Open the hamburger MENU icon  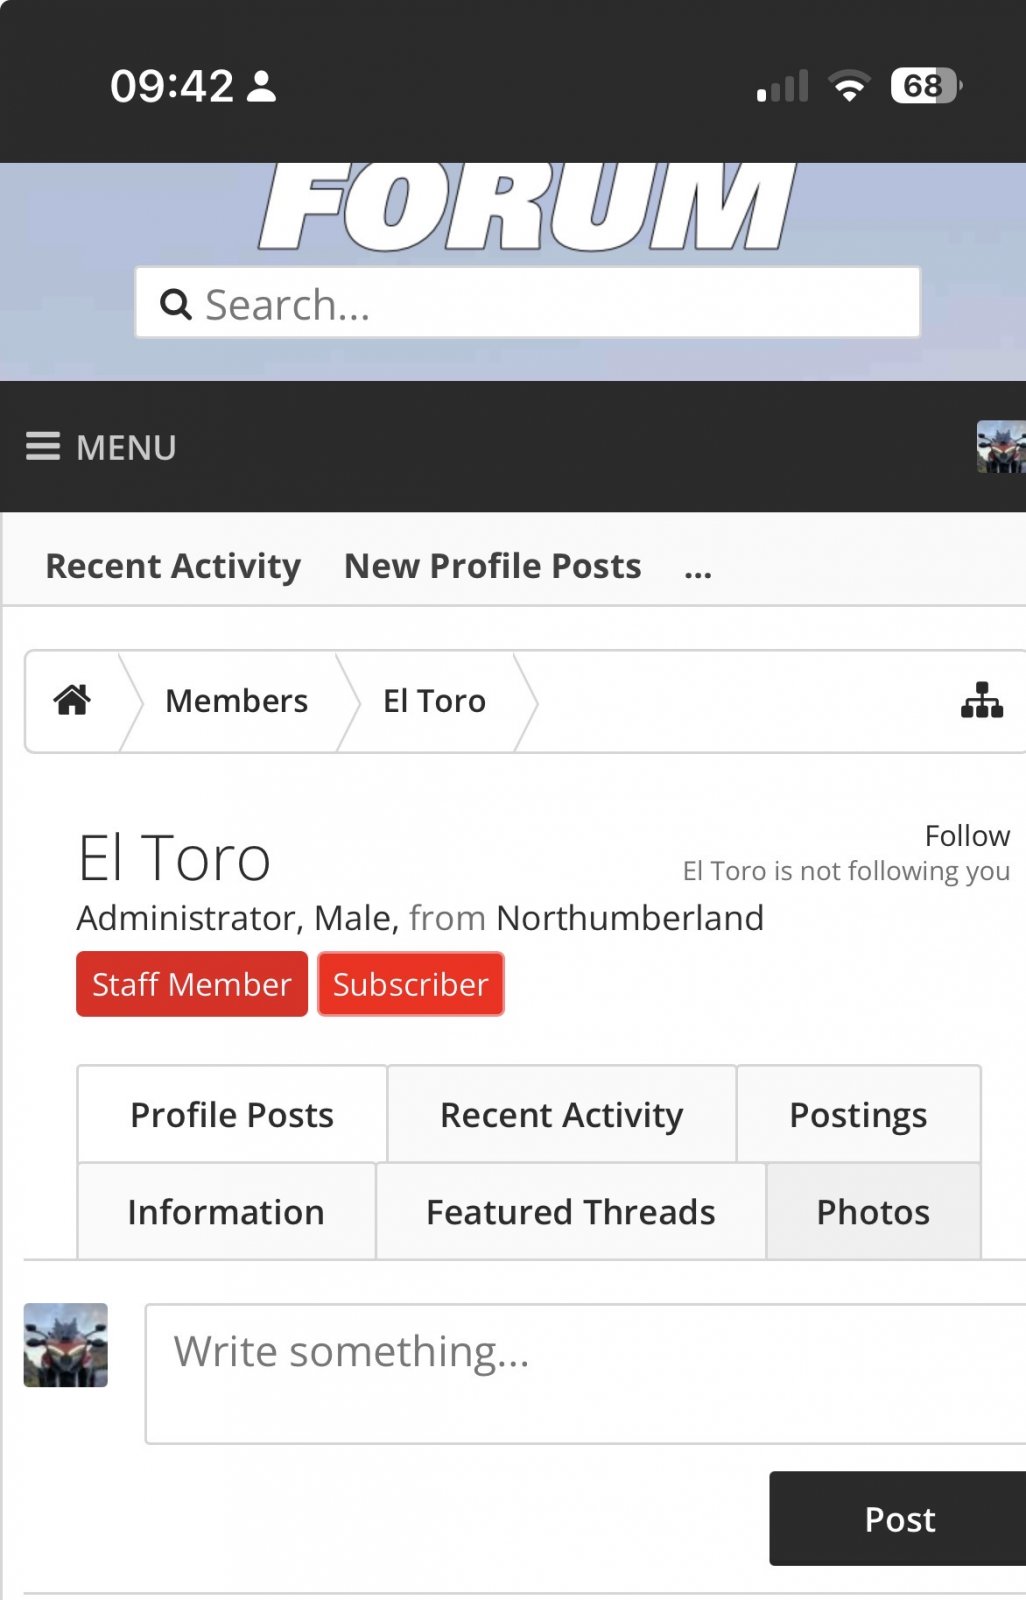[x=43, y=446]
